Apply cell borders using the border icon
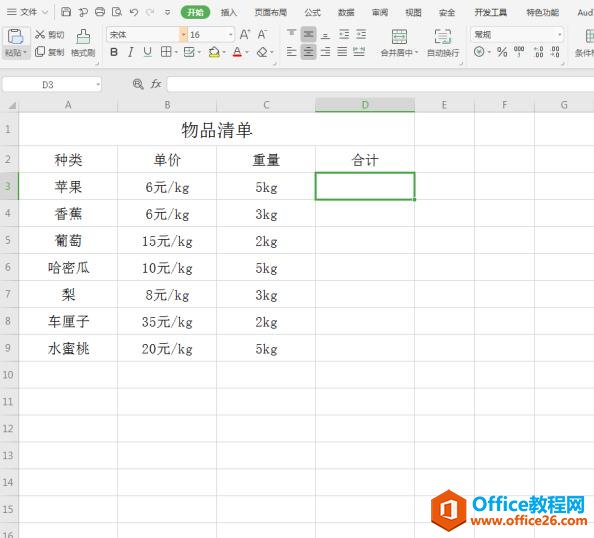 pyautogui.click(x=166, y=52)
